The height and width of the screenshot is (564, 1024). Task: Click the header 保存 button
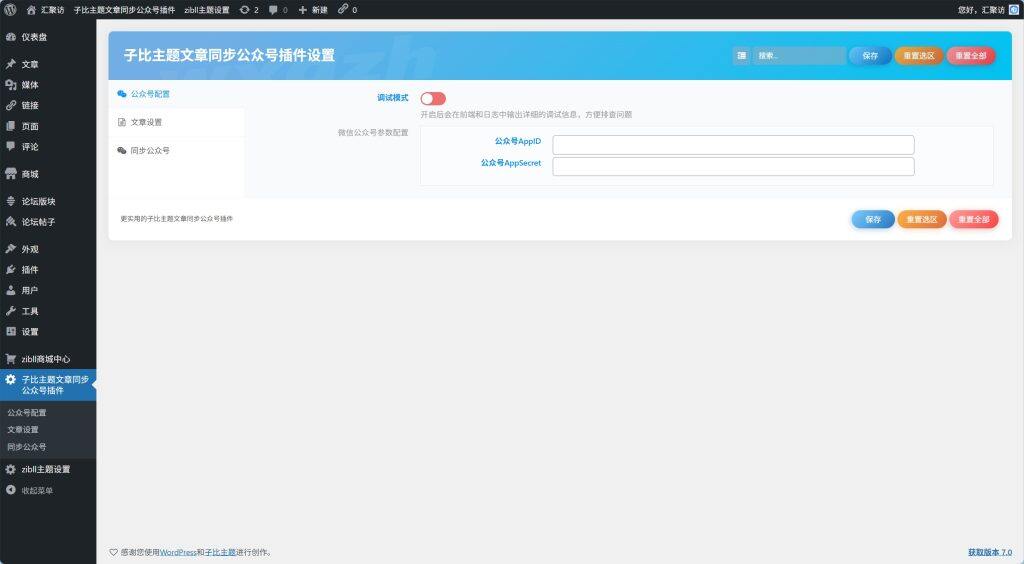(870, 55)
